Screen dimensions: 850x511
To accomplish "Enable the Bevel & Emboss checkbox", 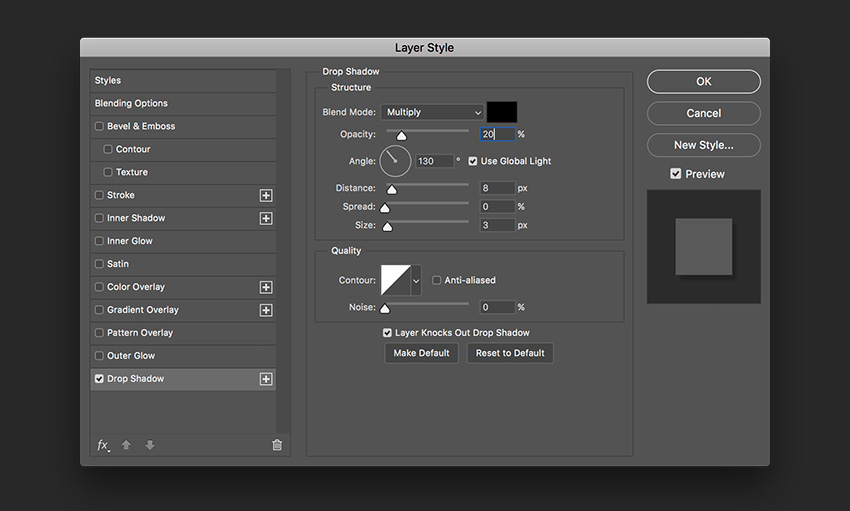I will click(99, 127).
